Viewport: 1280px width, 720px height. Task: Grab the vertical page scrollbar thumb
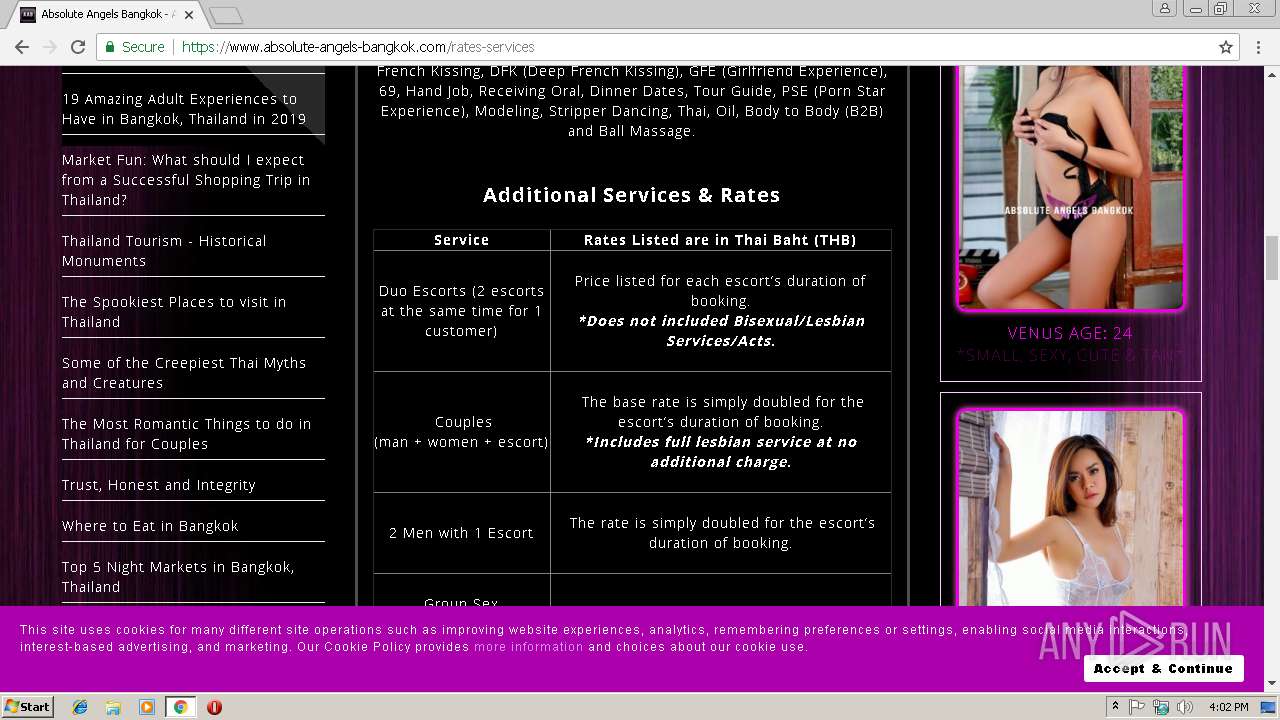click(x=1272, y=258)
